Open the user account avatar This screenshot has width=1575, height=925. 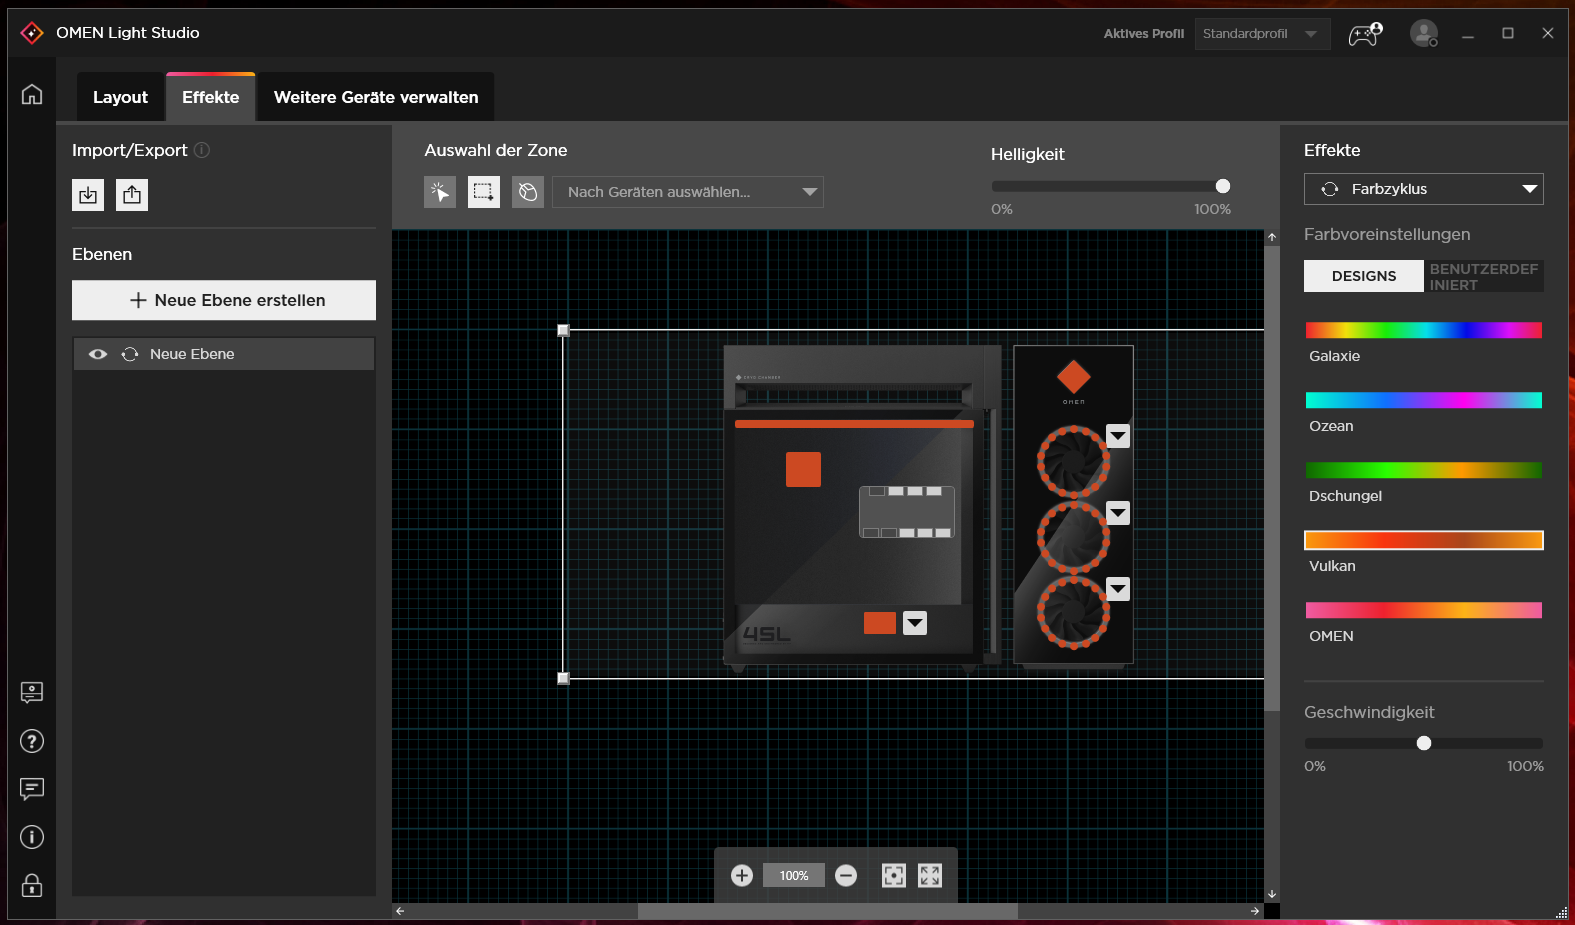1424,34
